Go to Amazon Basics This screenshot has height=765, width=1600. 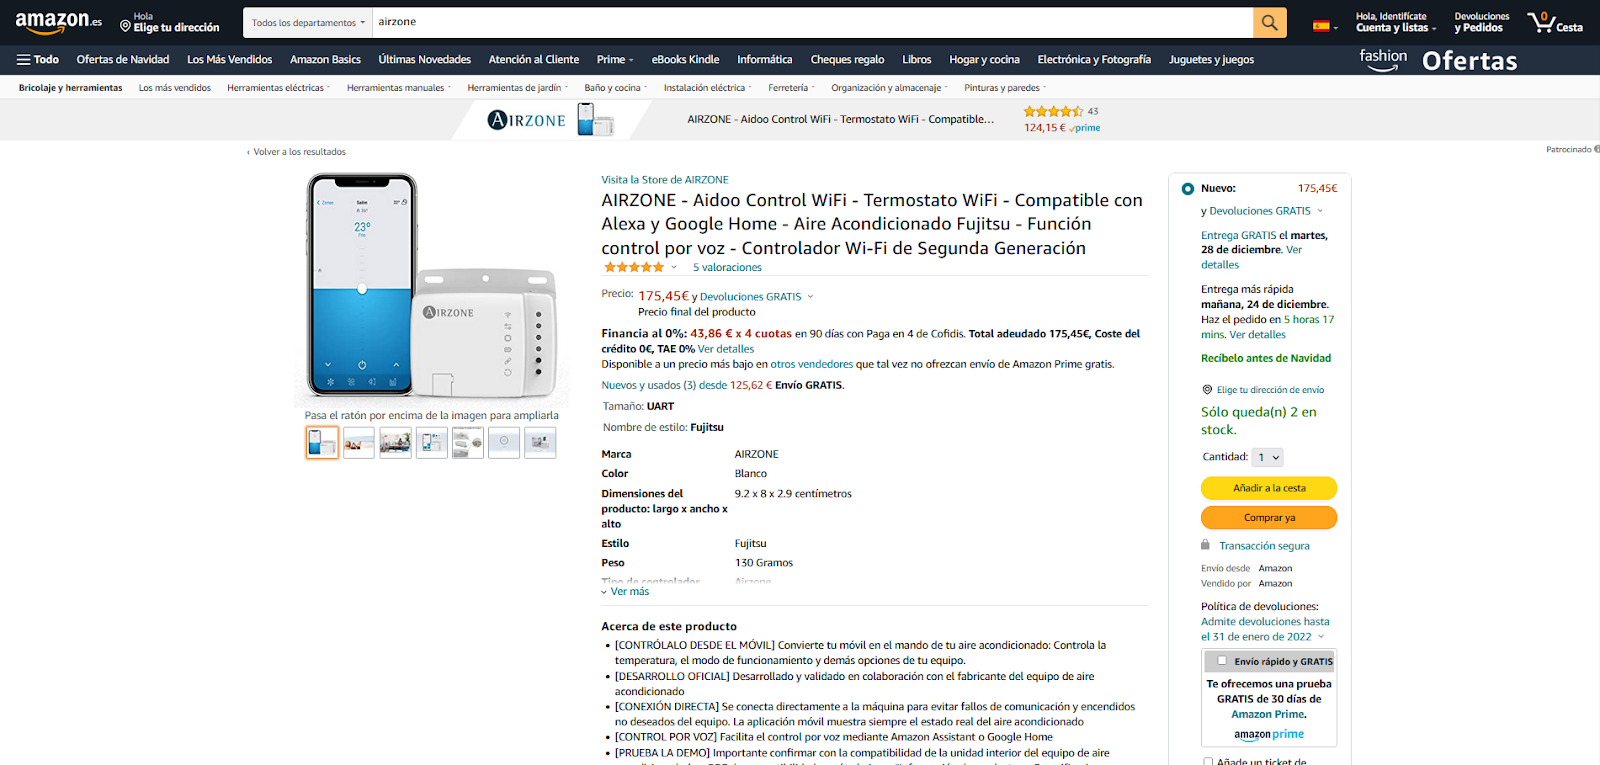[x=325, y=60]
